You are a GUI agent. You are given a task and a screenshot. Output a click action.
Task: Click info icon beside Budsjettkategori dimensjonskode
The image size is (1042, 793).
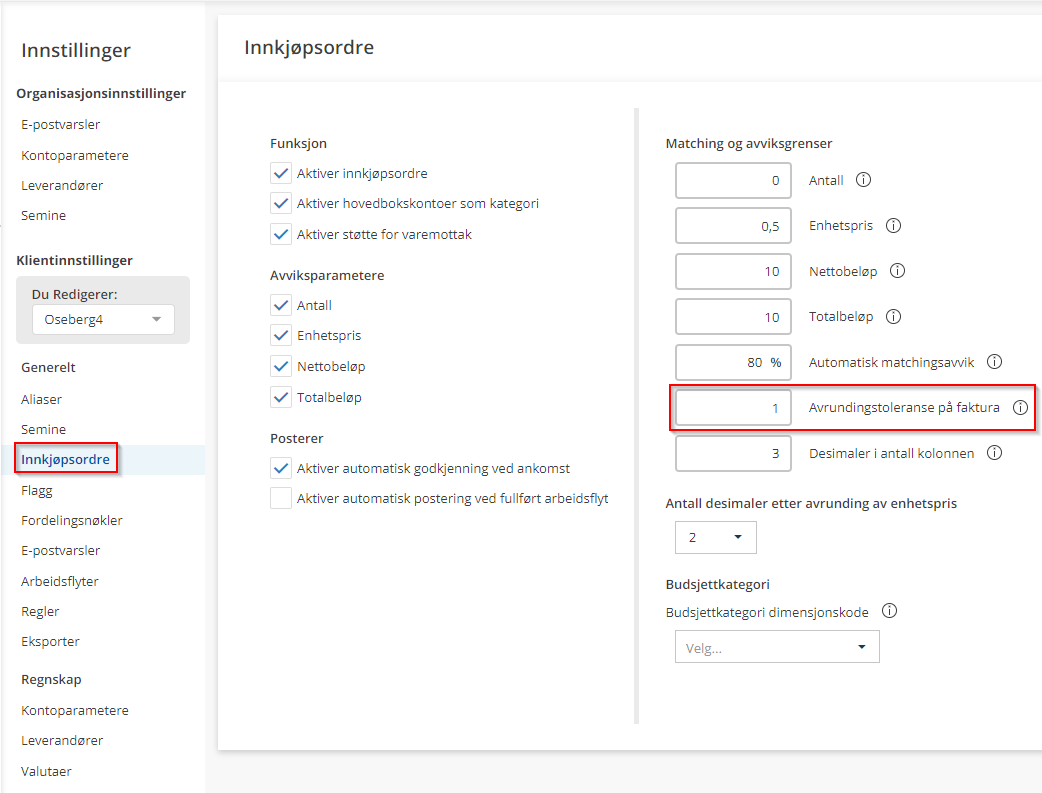click(889, 611)
